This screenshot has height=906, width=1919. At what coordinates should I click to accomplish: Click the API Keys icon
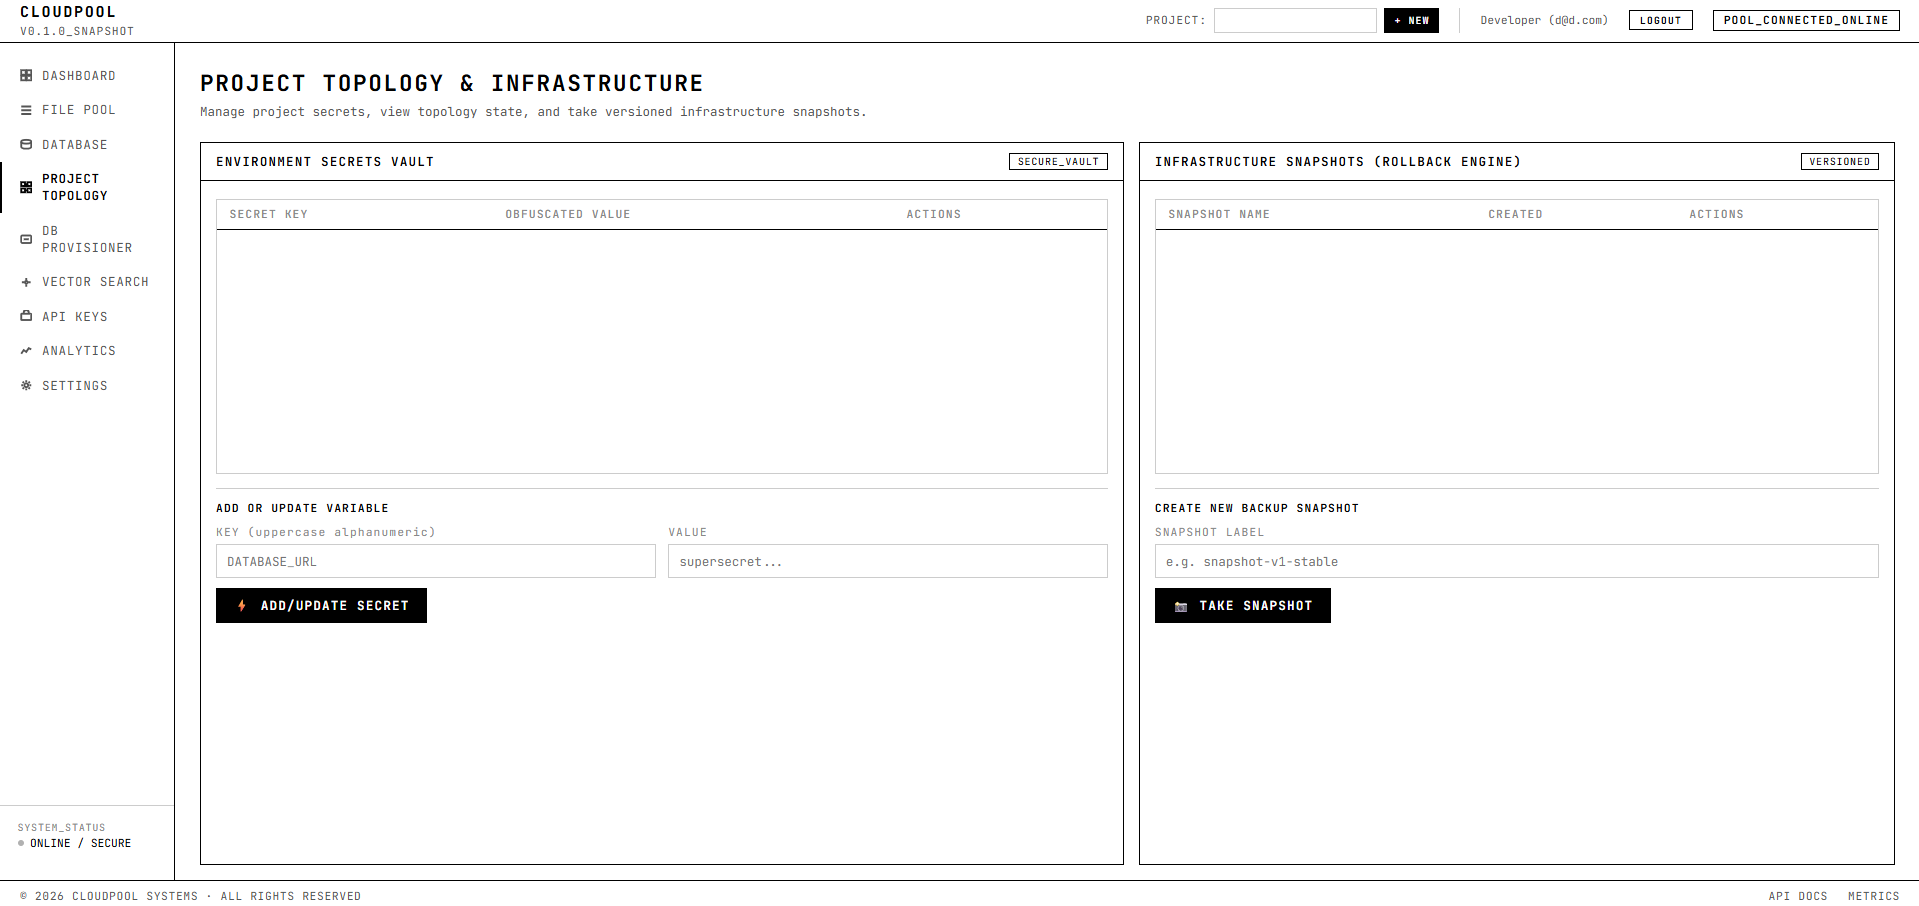pyautogui.click(x=26, y=317)
